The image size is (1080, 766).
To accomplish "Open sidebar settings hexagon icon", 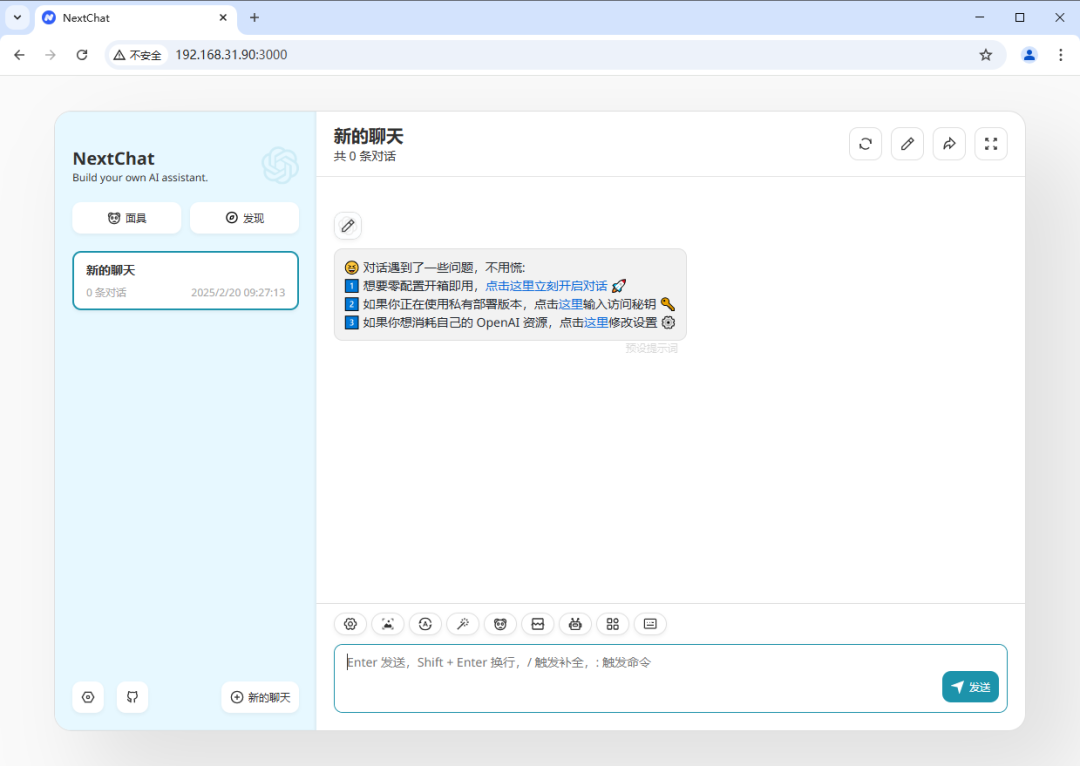I will (88, 697).
